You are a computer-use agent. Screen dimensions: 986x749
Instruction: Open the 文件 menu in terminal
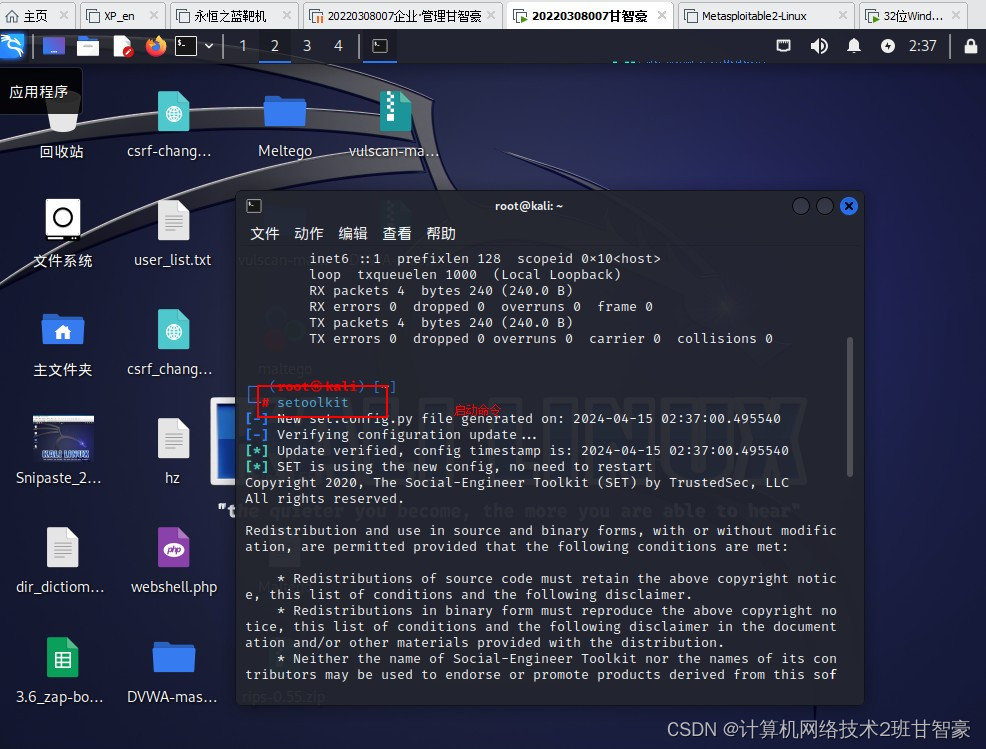point(265,233)
